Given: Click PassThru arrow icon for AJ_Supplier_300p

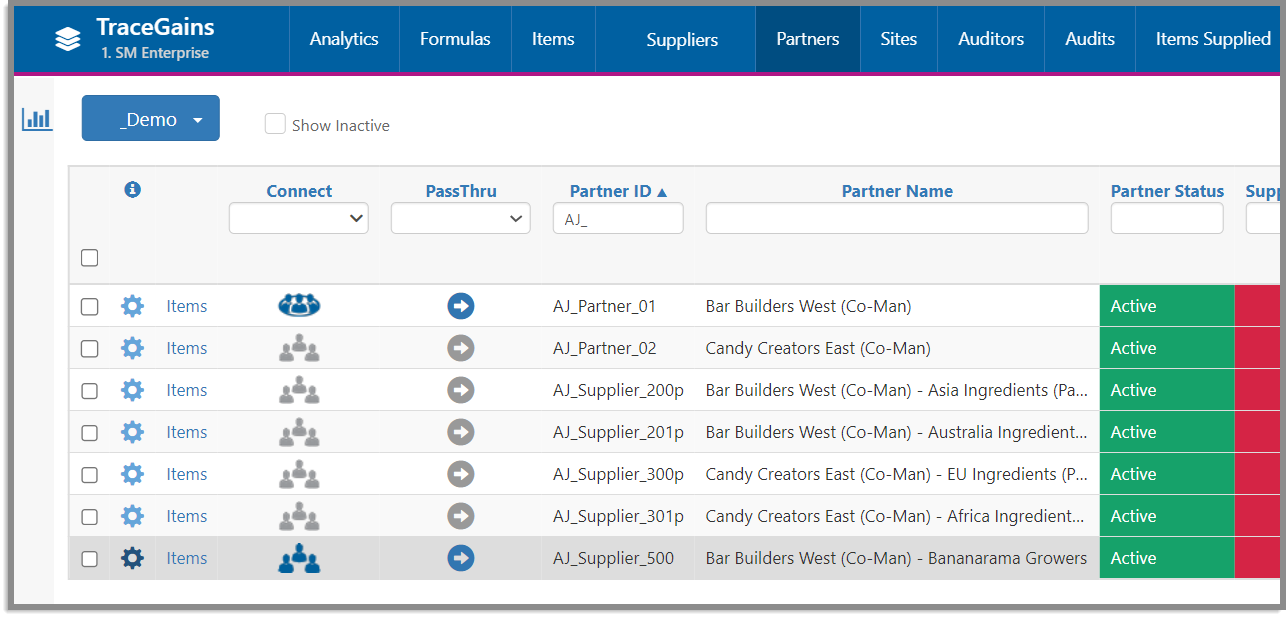Looking at the screenshot, I should [x=461, y=474].
